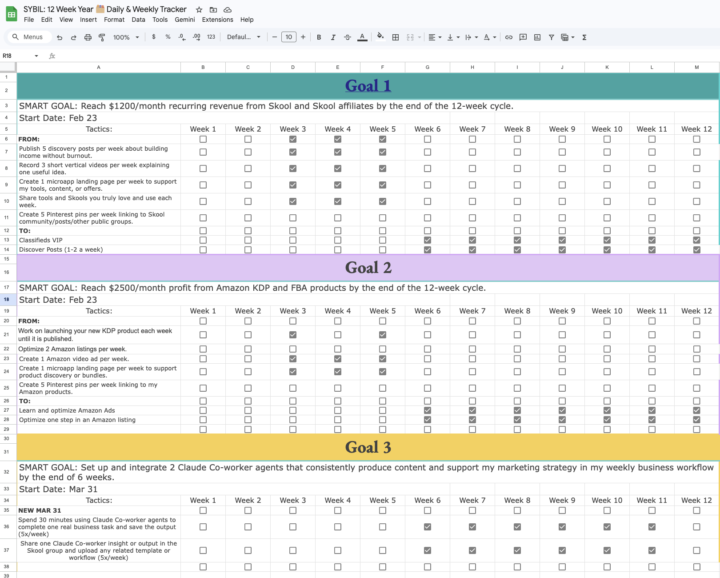Print the spreadsheet

88,37
